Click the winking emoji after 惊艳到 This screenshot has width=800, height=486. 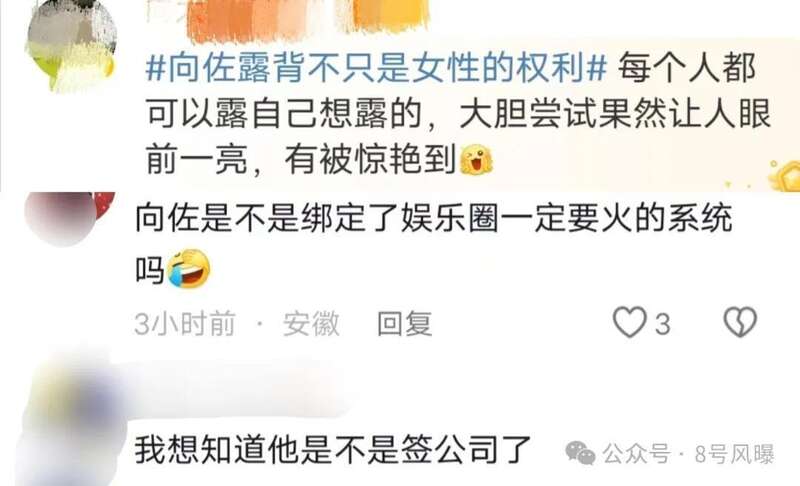pyautogui.click(x=477, y=160)
